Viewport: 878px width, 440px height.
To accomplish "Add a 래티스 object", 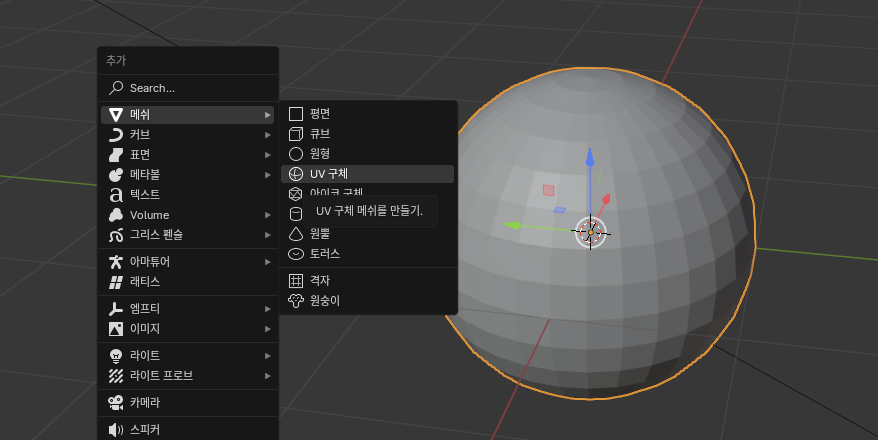I will click(188, 282).
